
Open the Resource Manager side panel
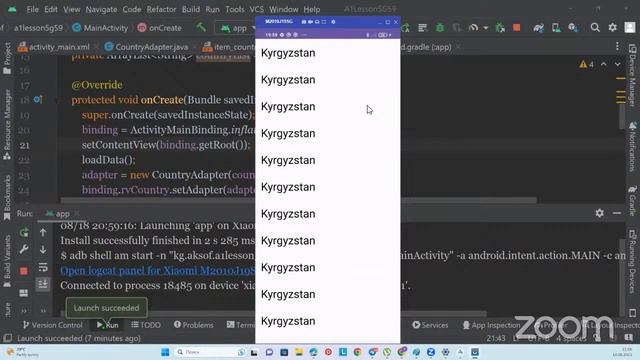tap(7, 124)
